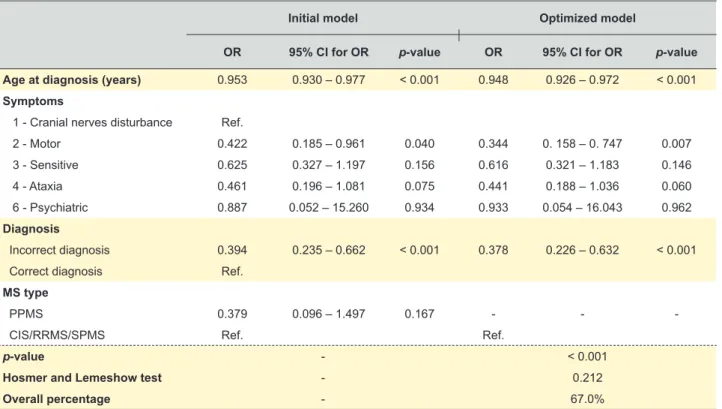The height and width of the screenshot is (409, 722).
Task: Select the "0.196 – 1.081" interval
Action: (329, 186)
